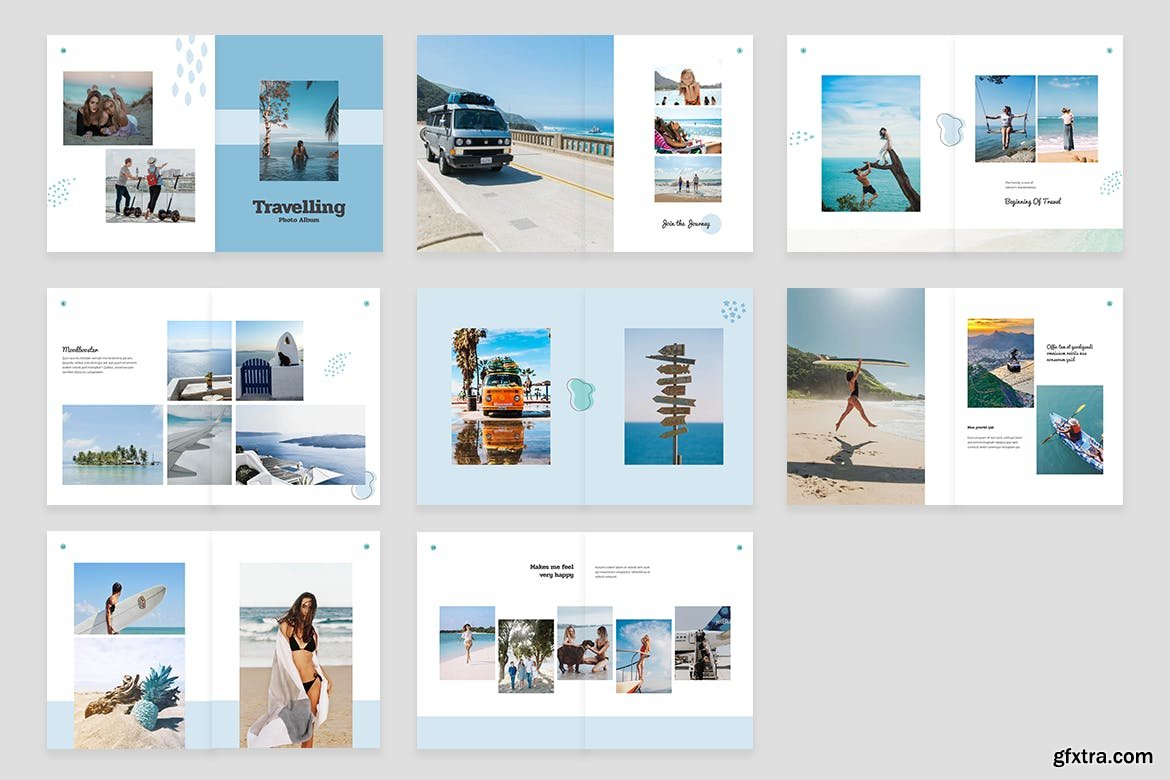Click the wooden signpost photo

click(673, 396)
